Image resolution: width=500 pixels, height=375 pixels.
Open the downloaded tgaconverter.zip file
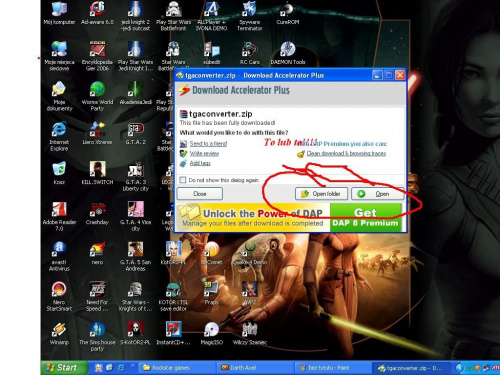point(377,194)
